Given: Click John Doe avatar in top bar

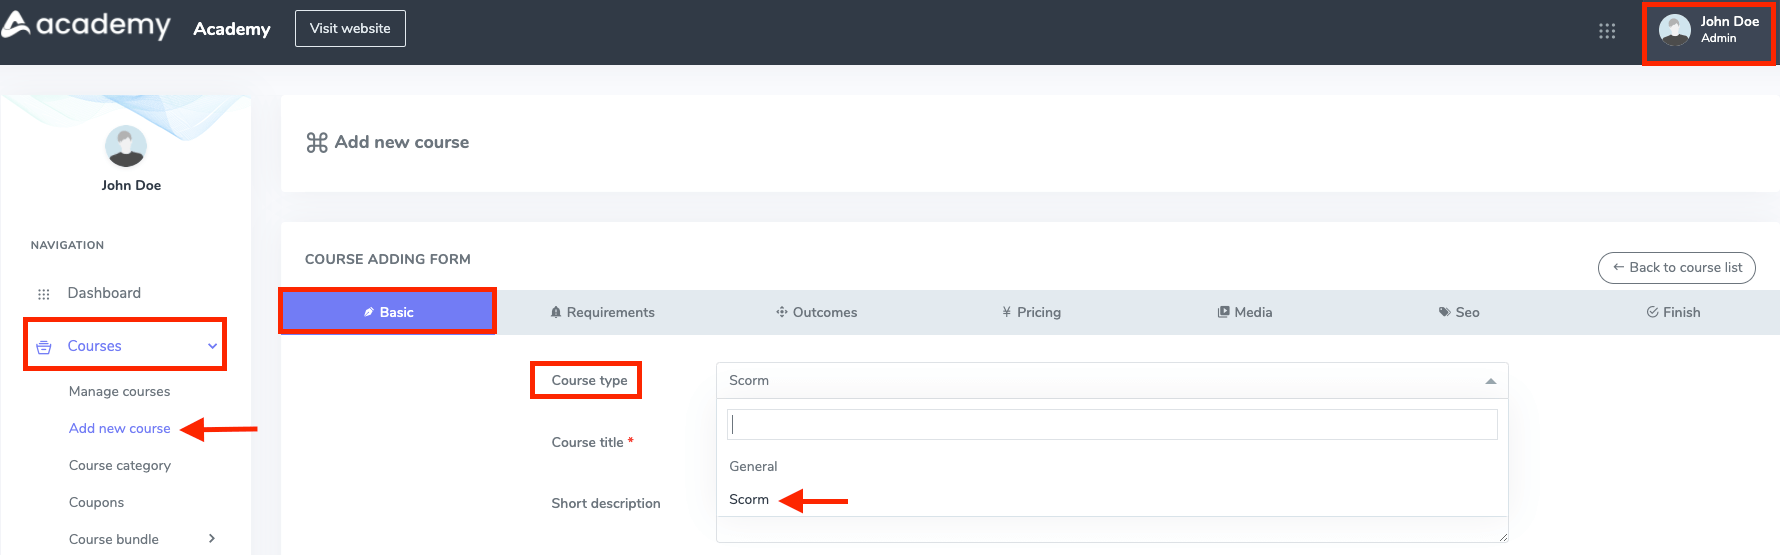Looking at the screenshot, I should pos(1674,30).
